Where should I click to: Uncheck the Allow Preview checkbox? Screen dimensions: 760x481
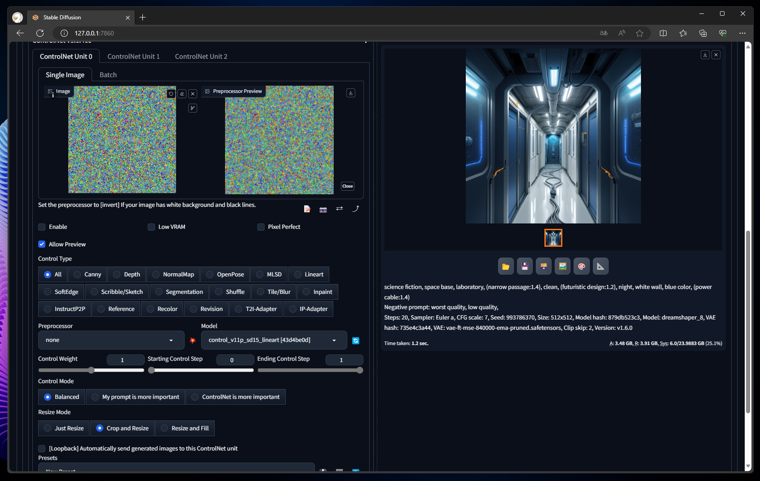(x=42, y=244)
